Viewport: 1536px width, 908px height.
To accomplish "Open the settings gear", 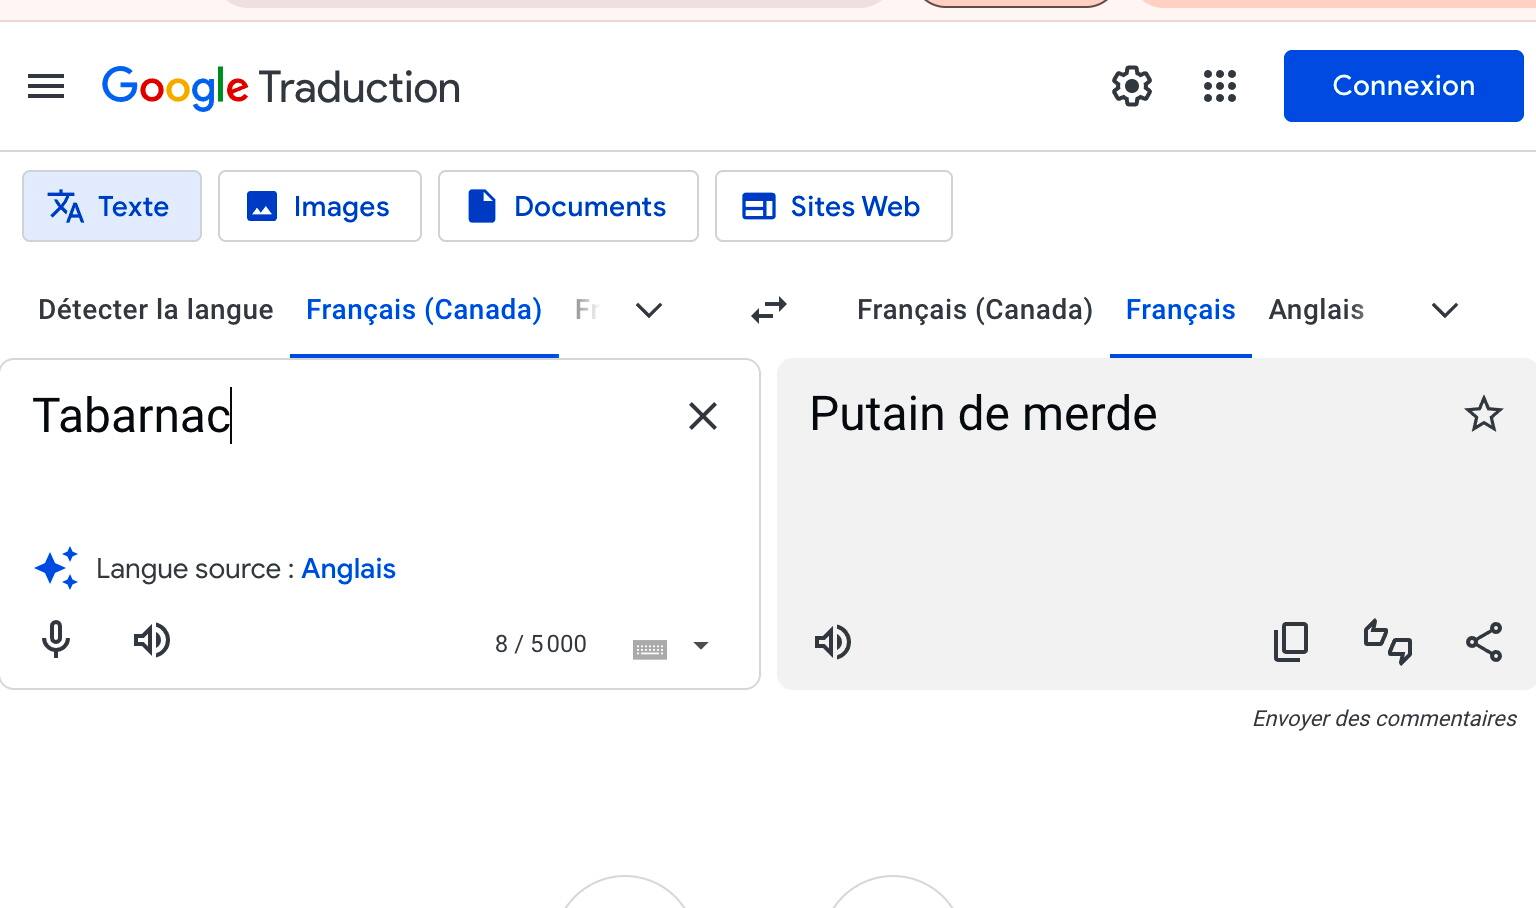I will click(1131, 87).
